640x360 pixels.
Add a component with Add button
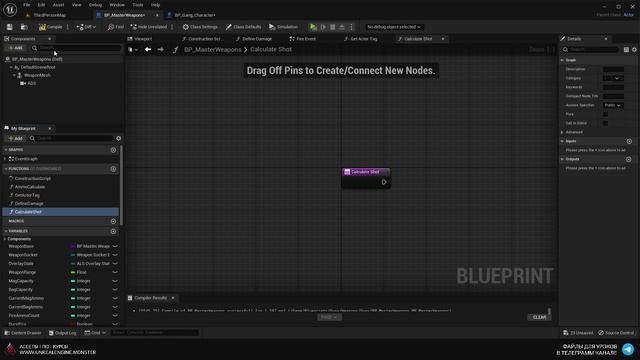[16, 48]
